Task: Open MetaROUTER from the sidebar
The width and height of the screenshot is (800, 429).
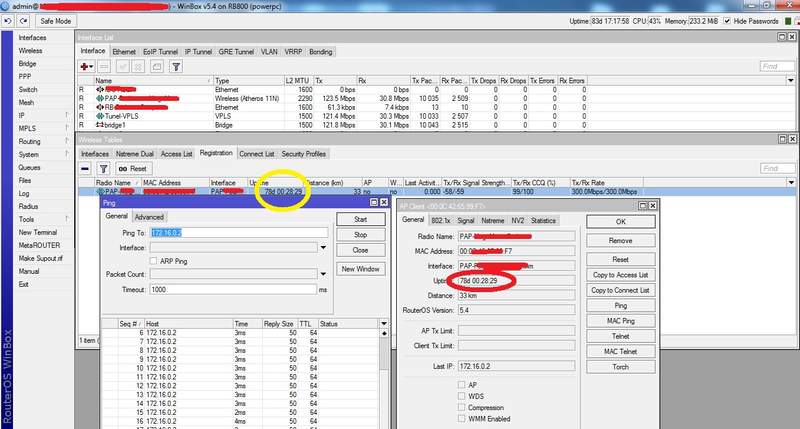Action: 39,245
